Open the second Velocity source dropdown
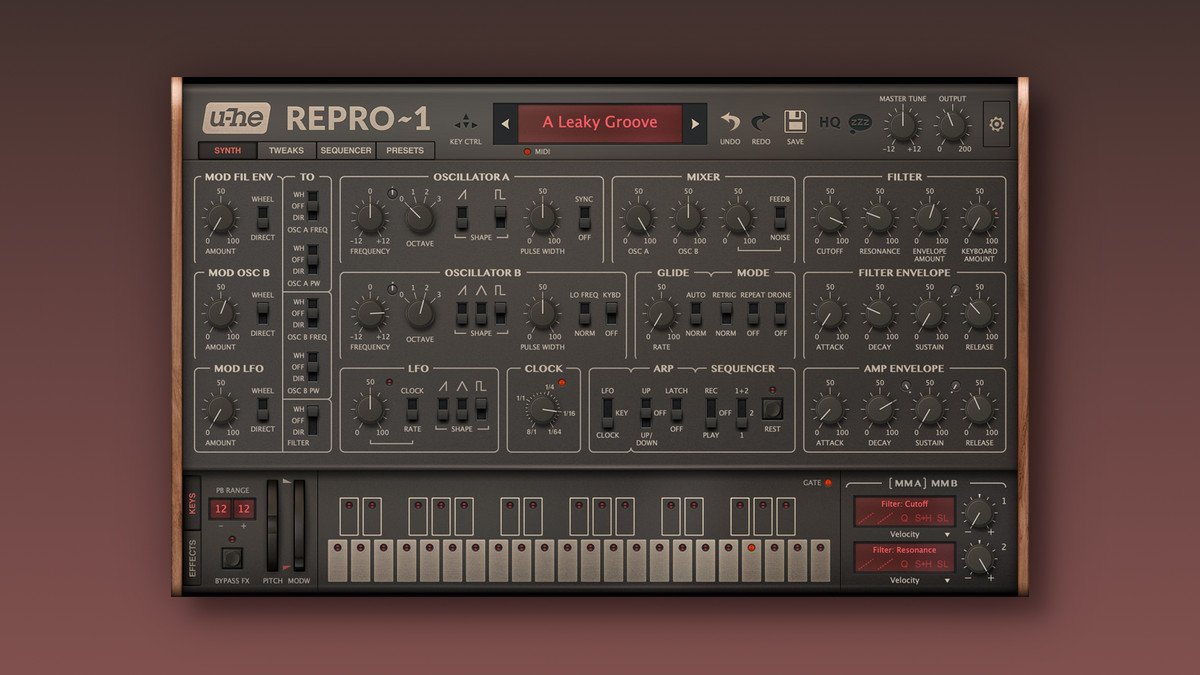The width and height of the screenshot is (1200, 675). click(905, 580)
